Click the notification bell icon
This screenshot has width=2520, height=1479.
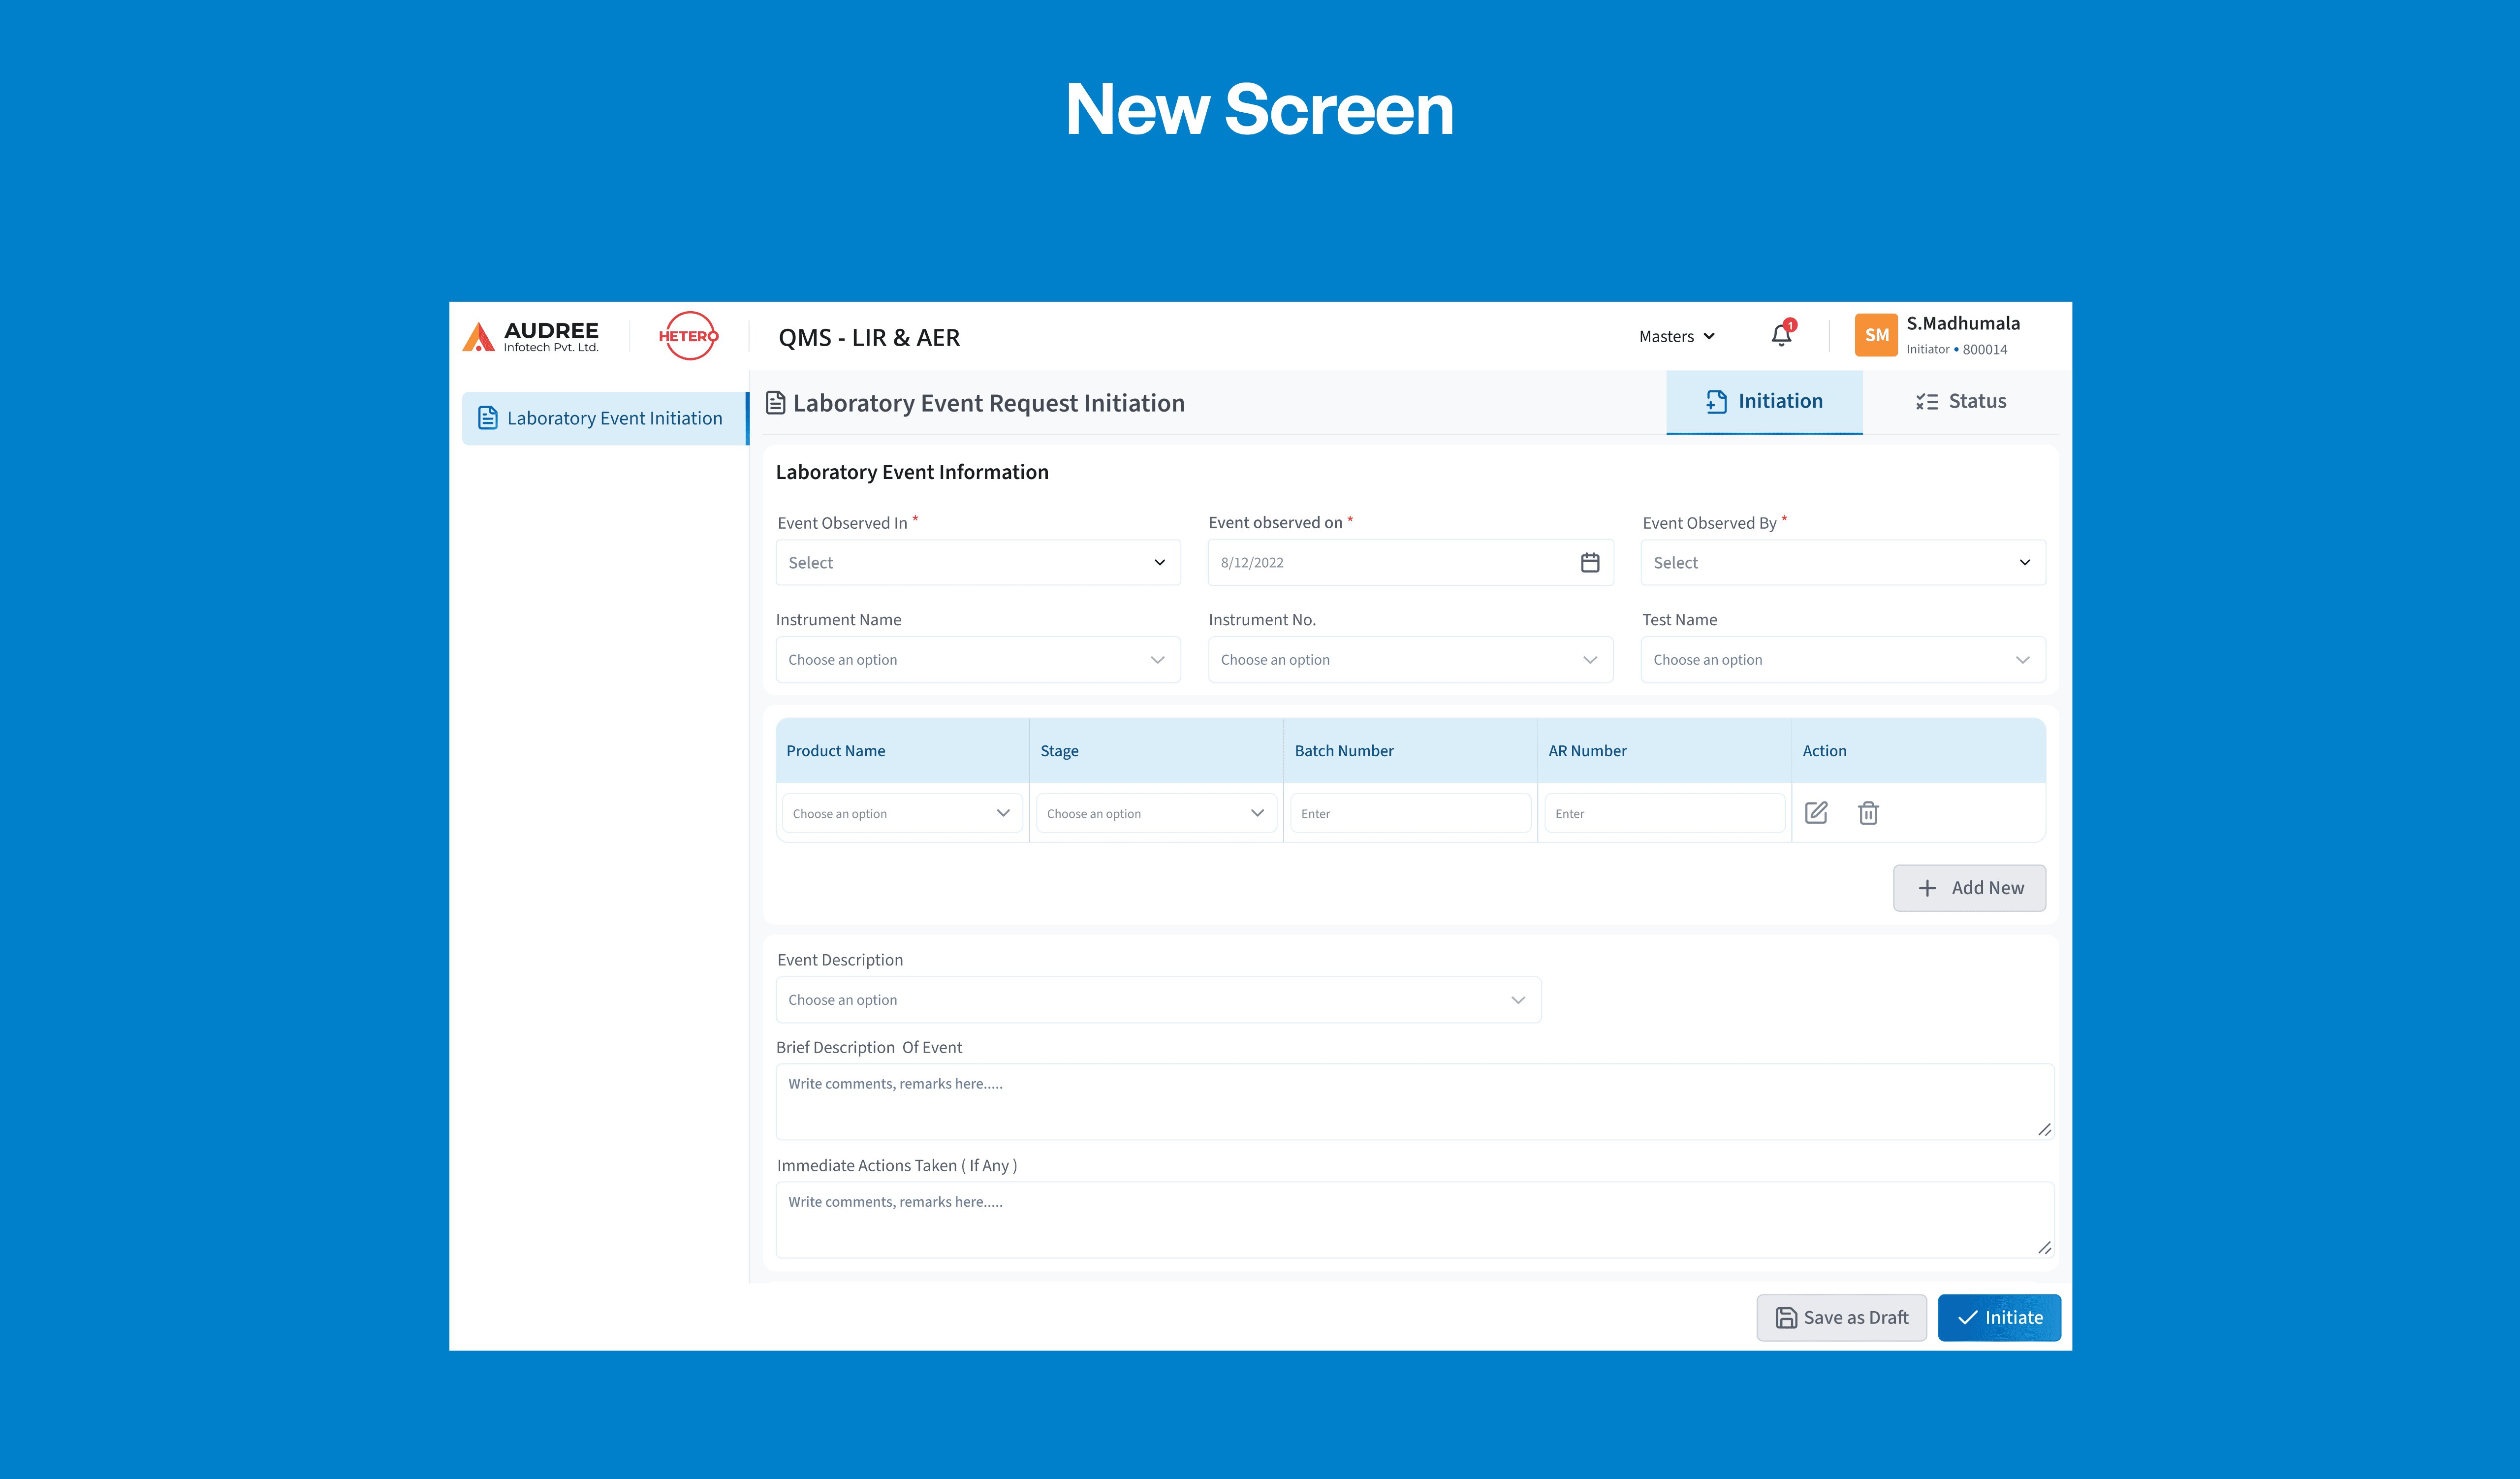(1781, 335)
